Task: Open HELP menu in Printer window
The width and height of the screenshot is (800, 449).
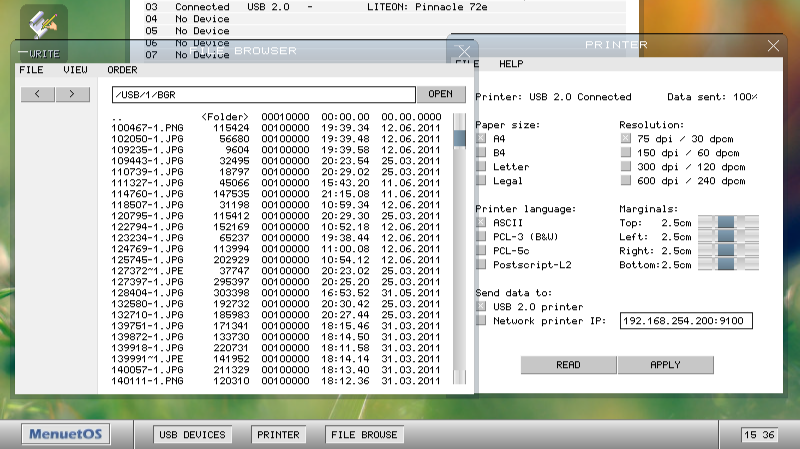Action: 511,64
